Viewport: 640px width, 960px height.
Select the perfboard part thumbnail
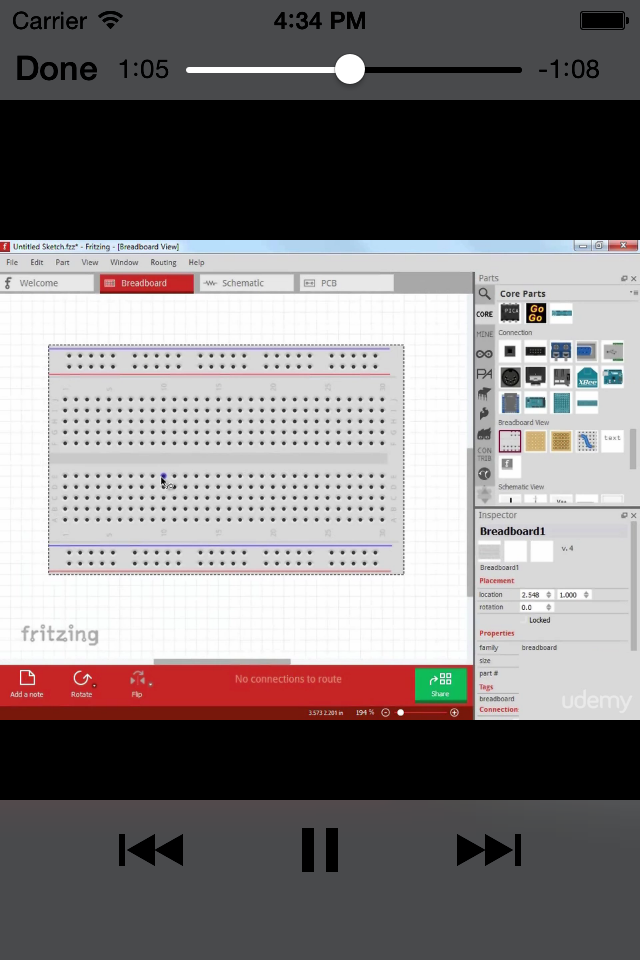point(536,441)
